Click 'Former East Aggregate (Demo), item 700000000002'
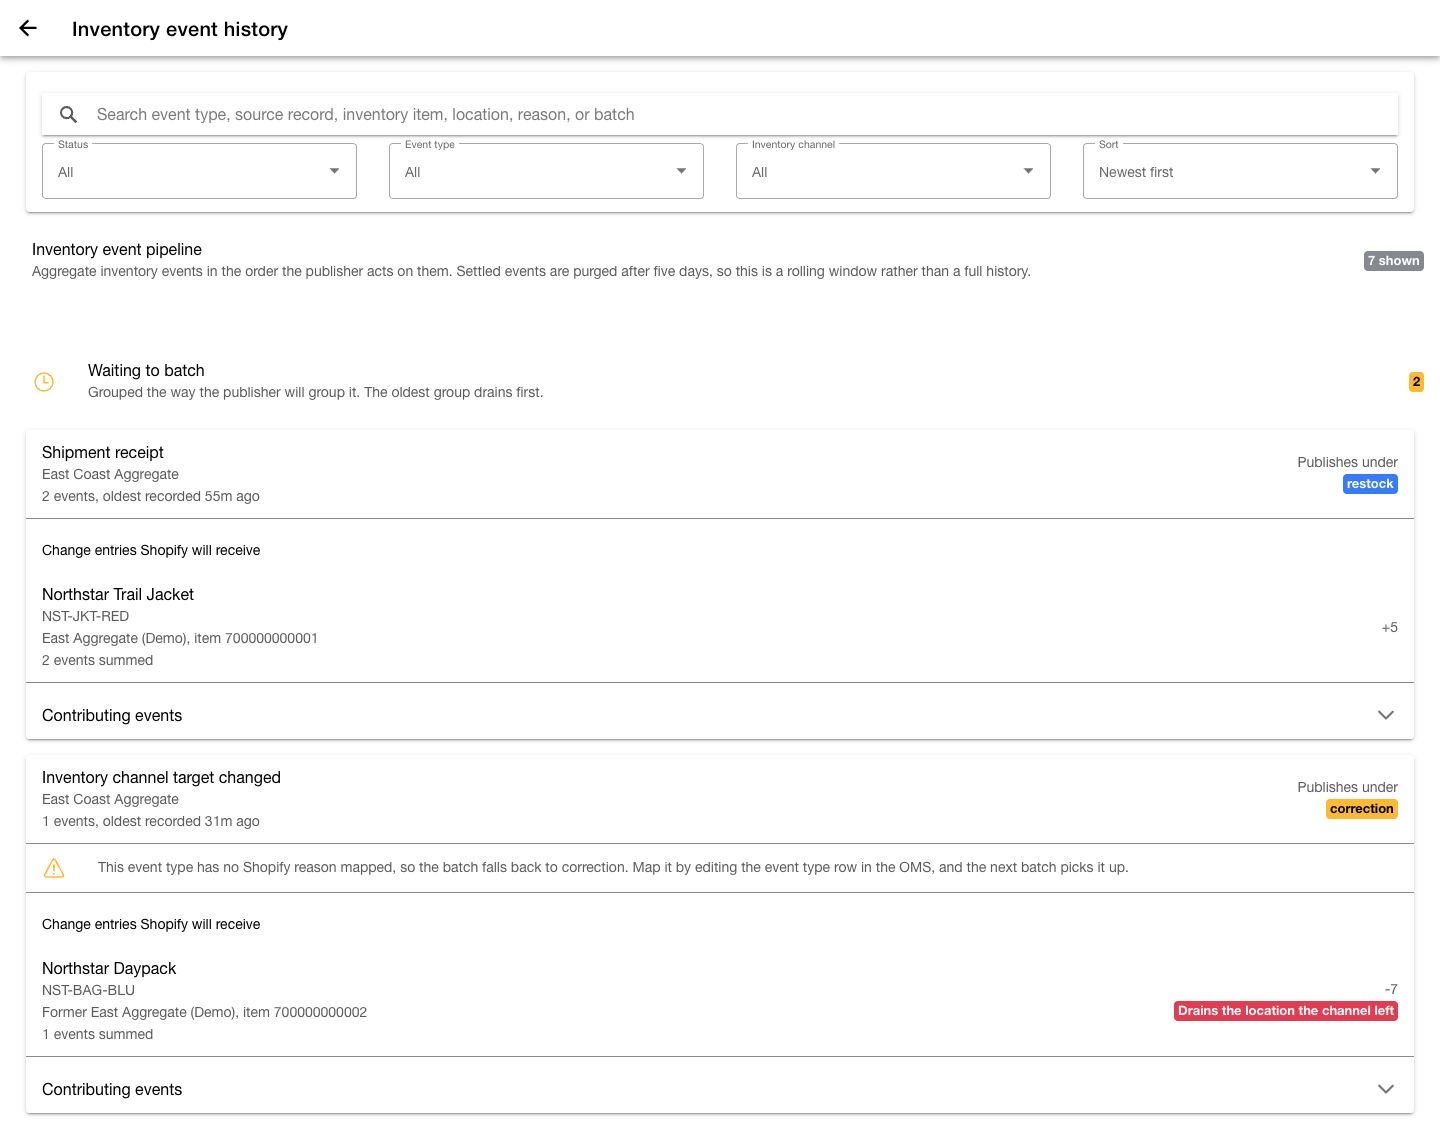Screen dimensions: 1440x1130 204,1012
